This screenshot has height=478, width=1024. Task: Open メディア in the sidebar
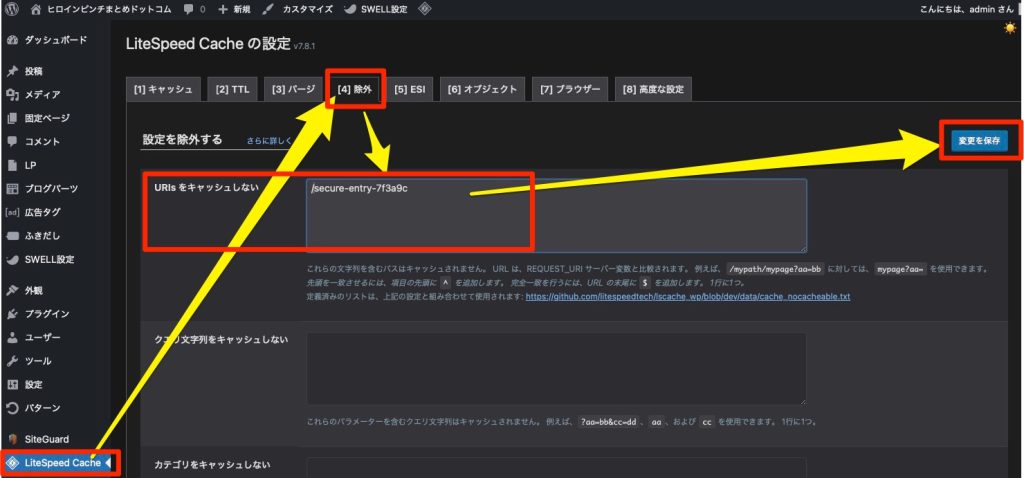pyautogui.click(x=42, y=95)
